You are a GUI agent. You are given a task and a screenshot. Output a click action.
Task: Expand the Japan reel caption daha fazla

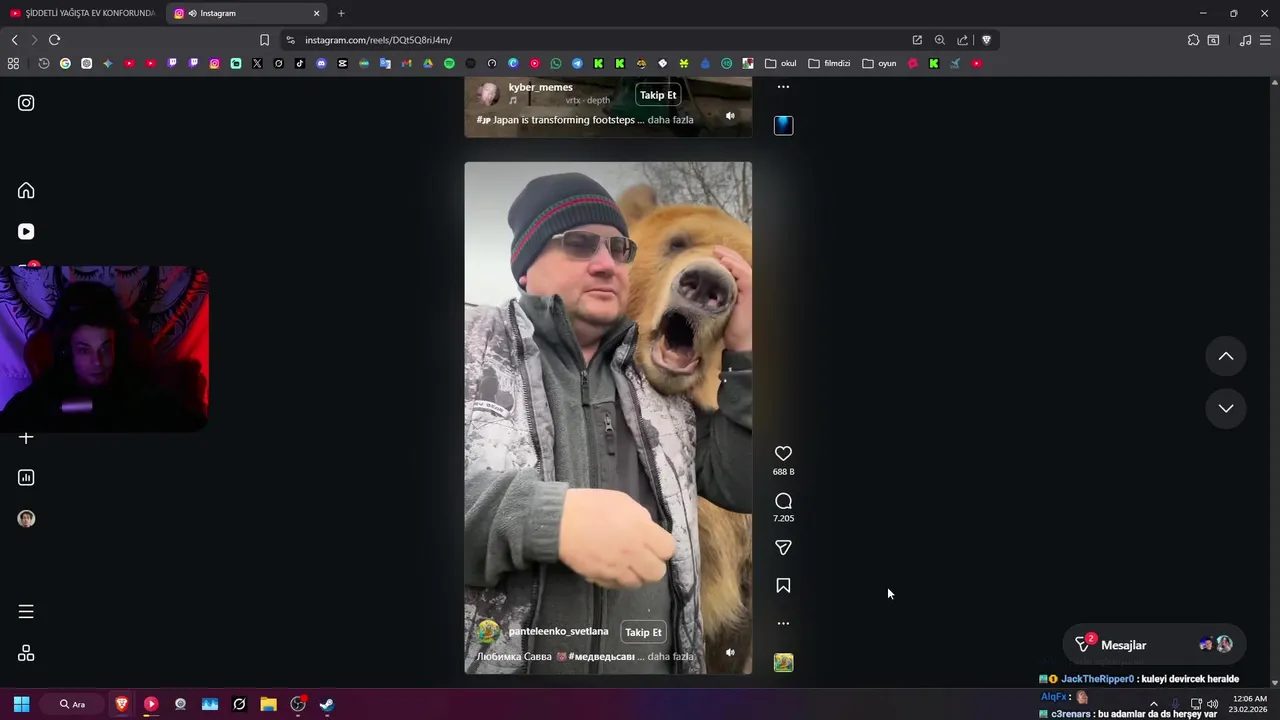coord(670,120)
